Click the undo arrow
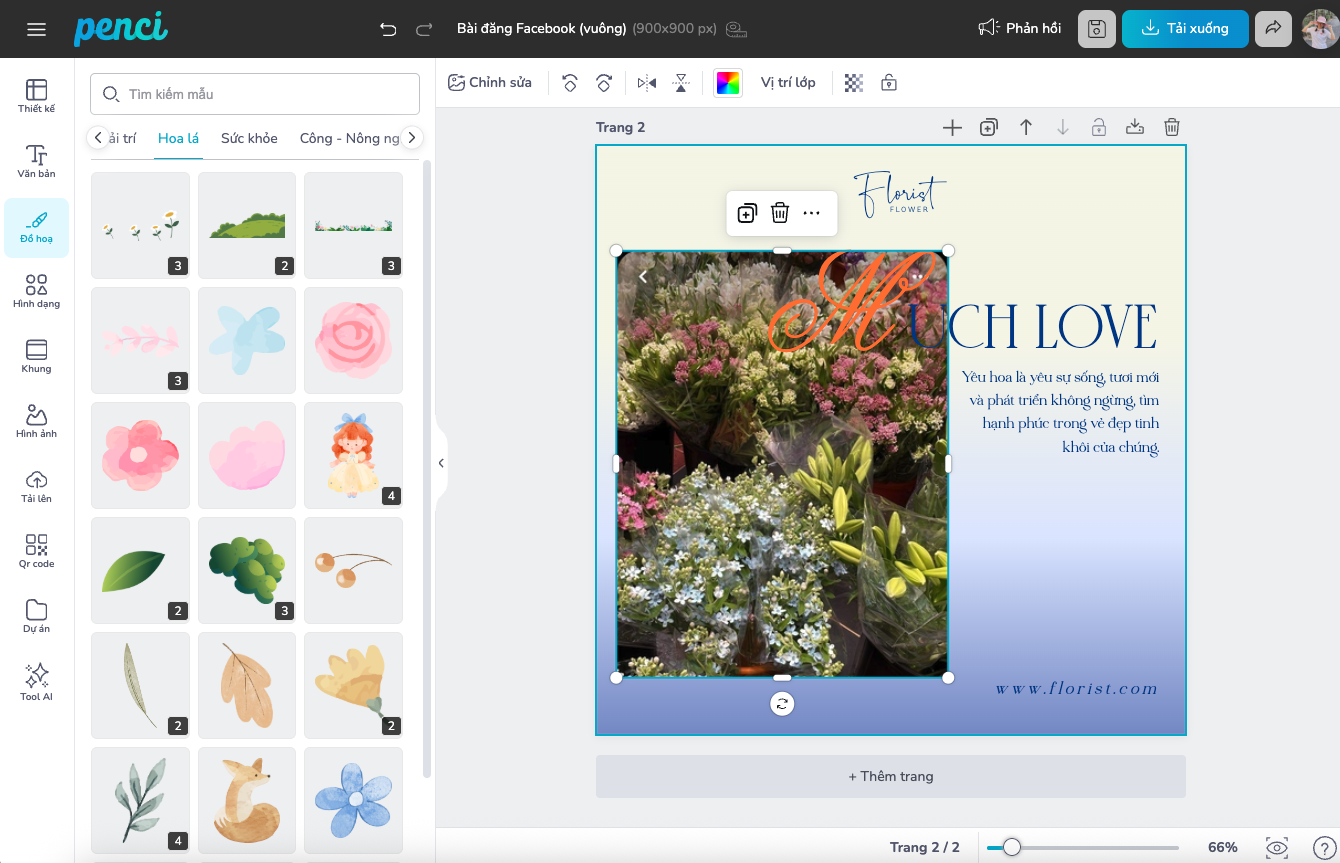The height and width of the screenshot is (863, 1340). coord(388,29)
